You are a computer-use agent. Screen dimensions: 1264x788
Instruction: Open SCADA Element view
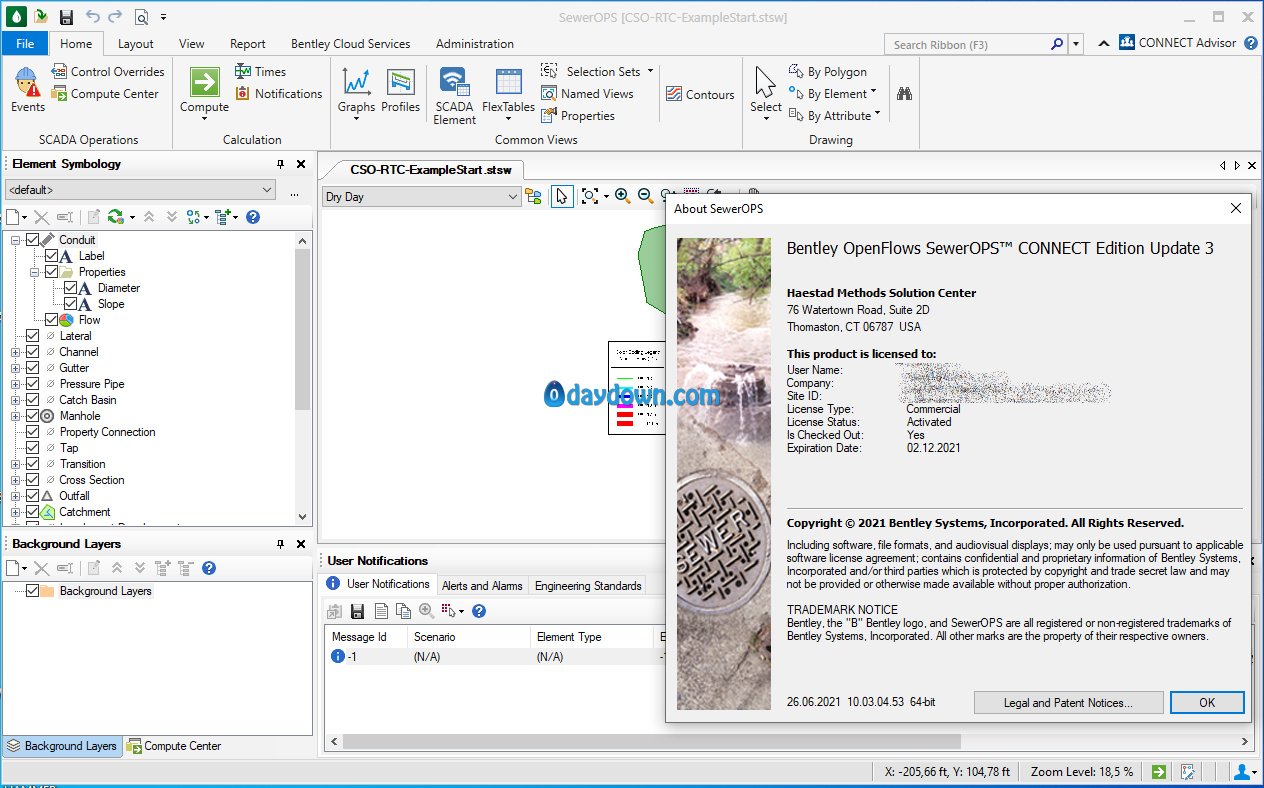(x=455, y=96)
